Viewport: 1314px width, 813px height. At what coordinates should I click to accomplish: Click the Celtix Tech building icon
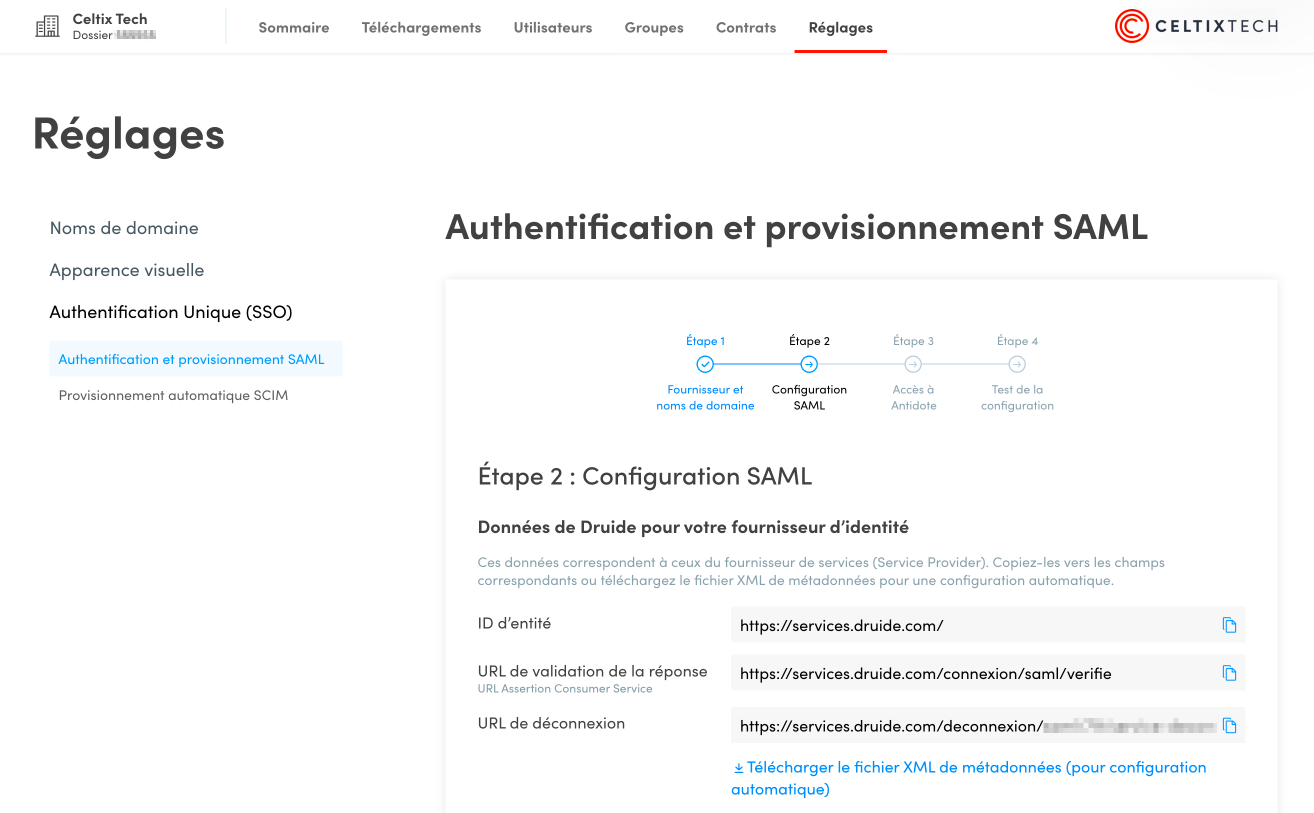47,27
